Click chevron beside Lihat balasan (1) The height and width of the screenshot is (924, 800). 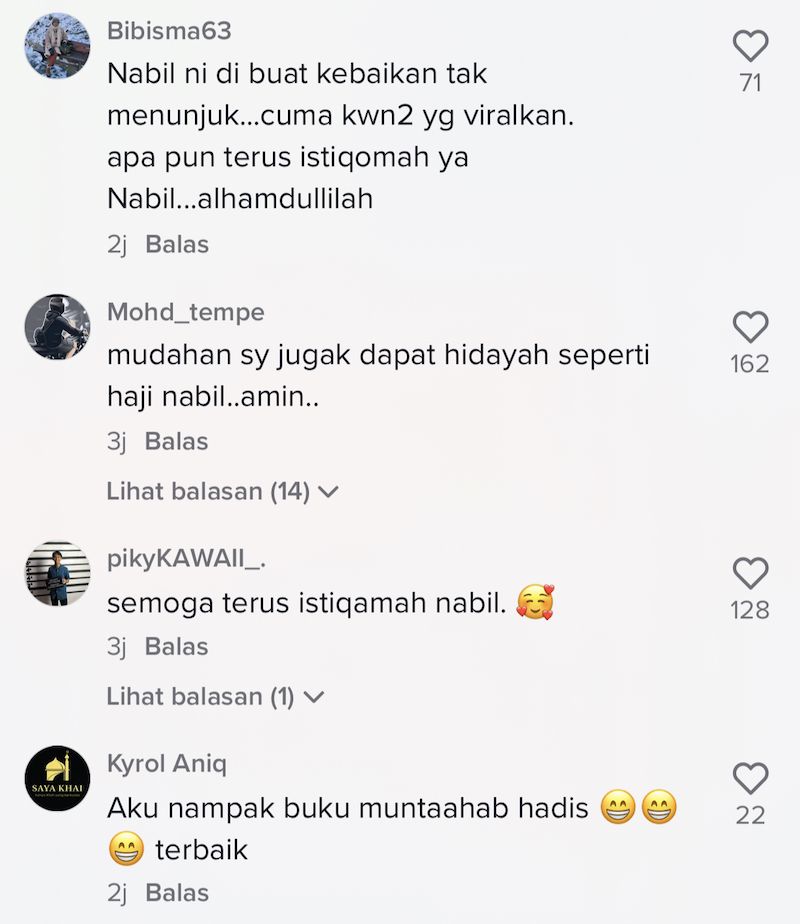coord(314,698)
